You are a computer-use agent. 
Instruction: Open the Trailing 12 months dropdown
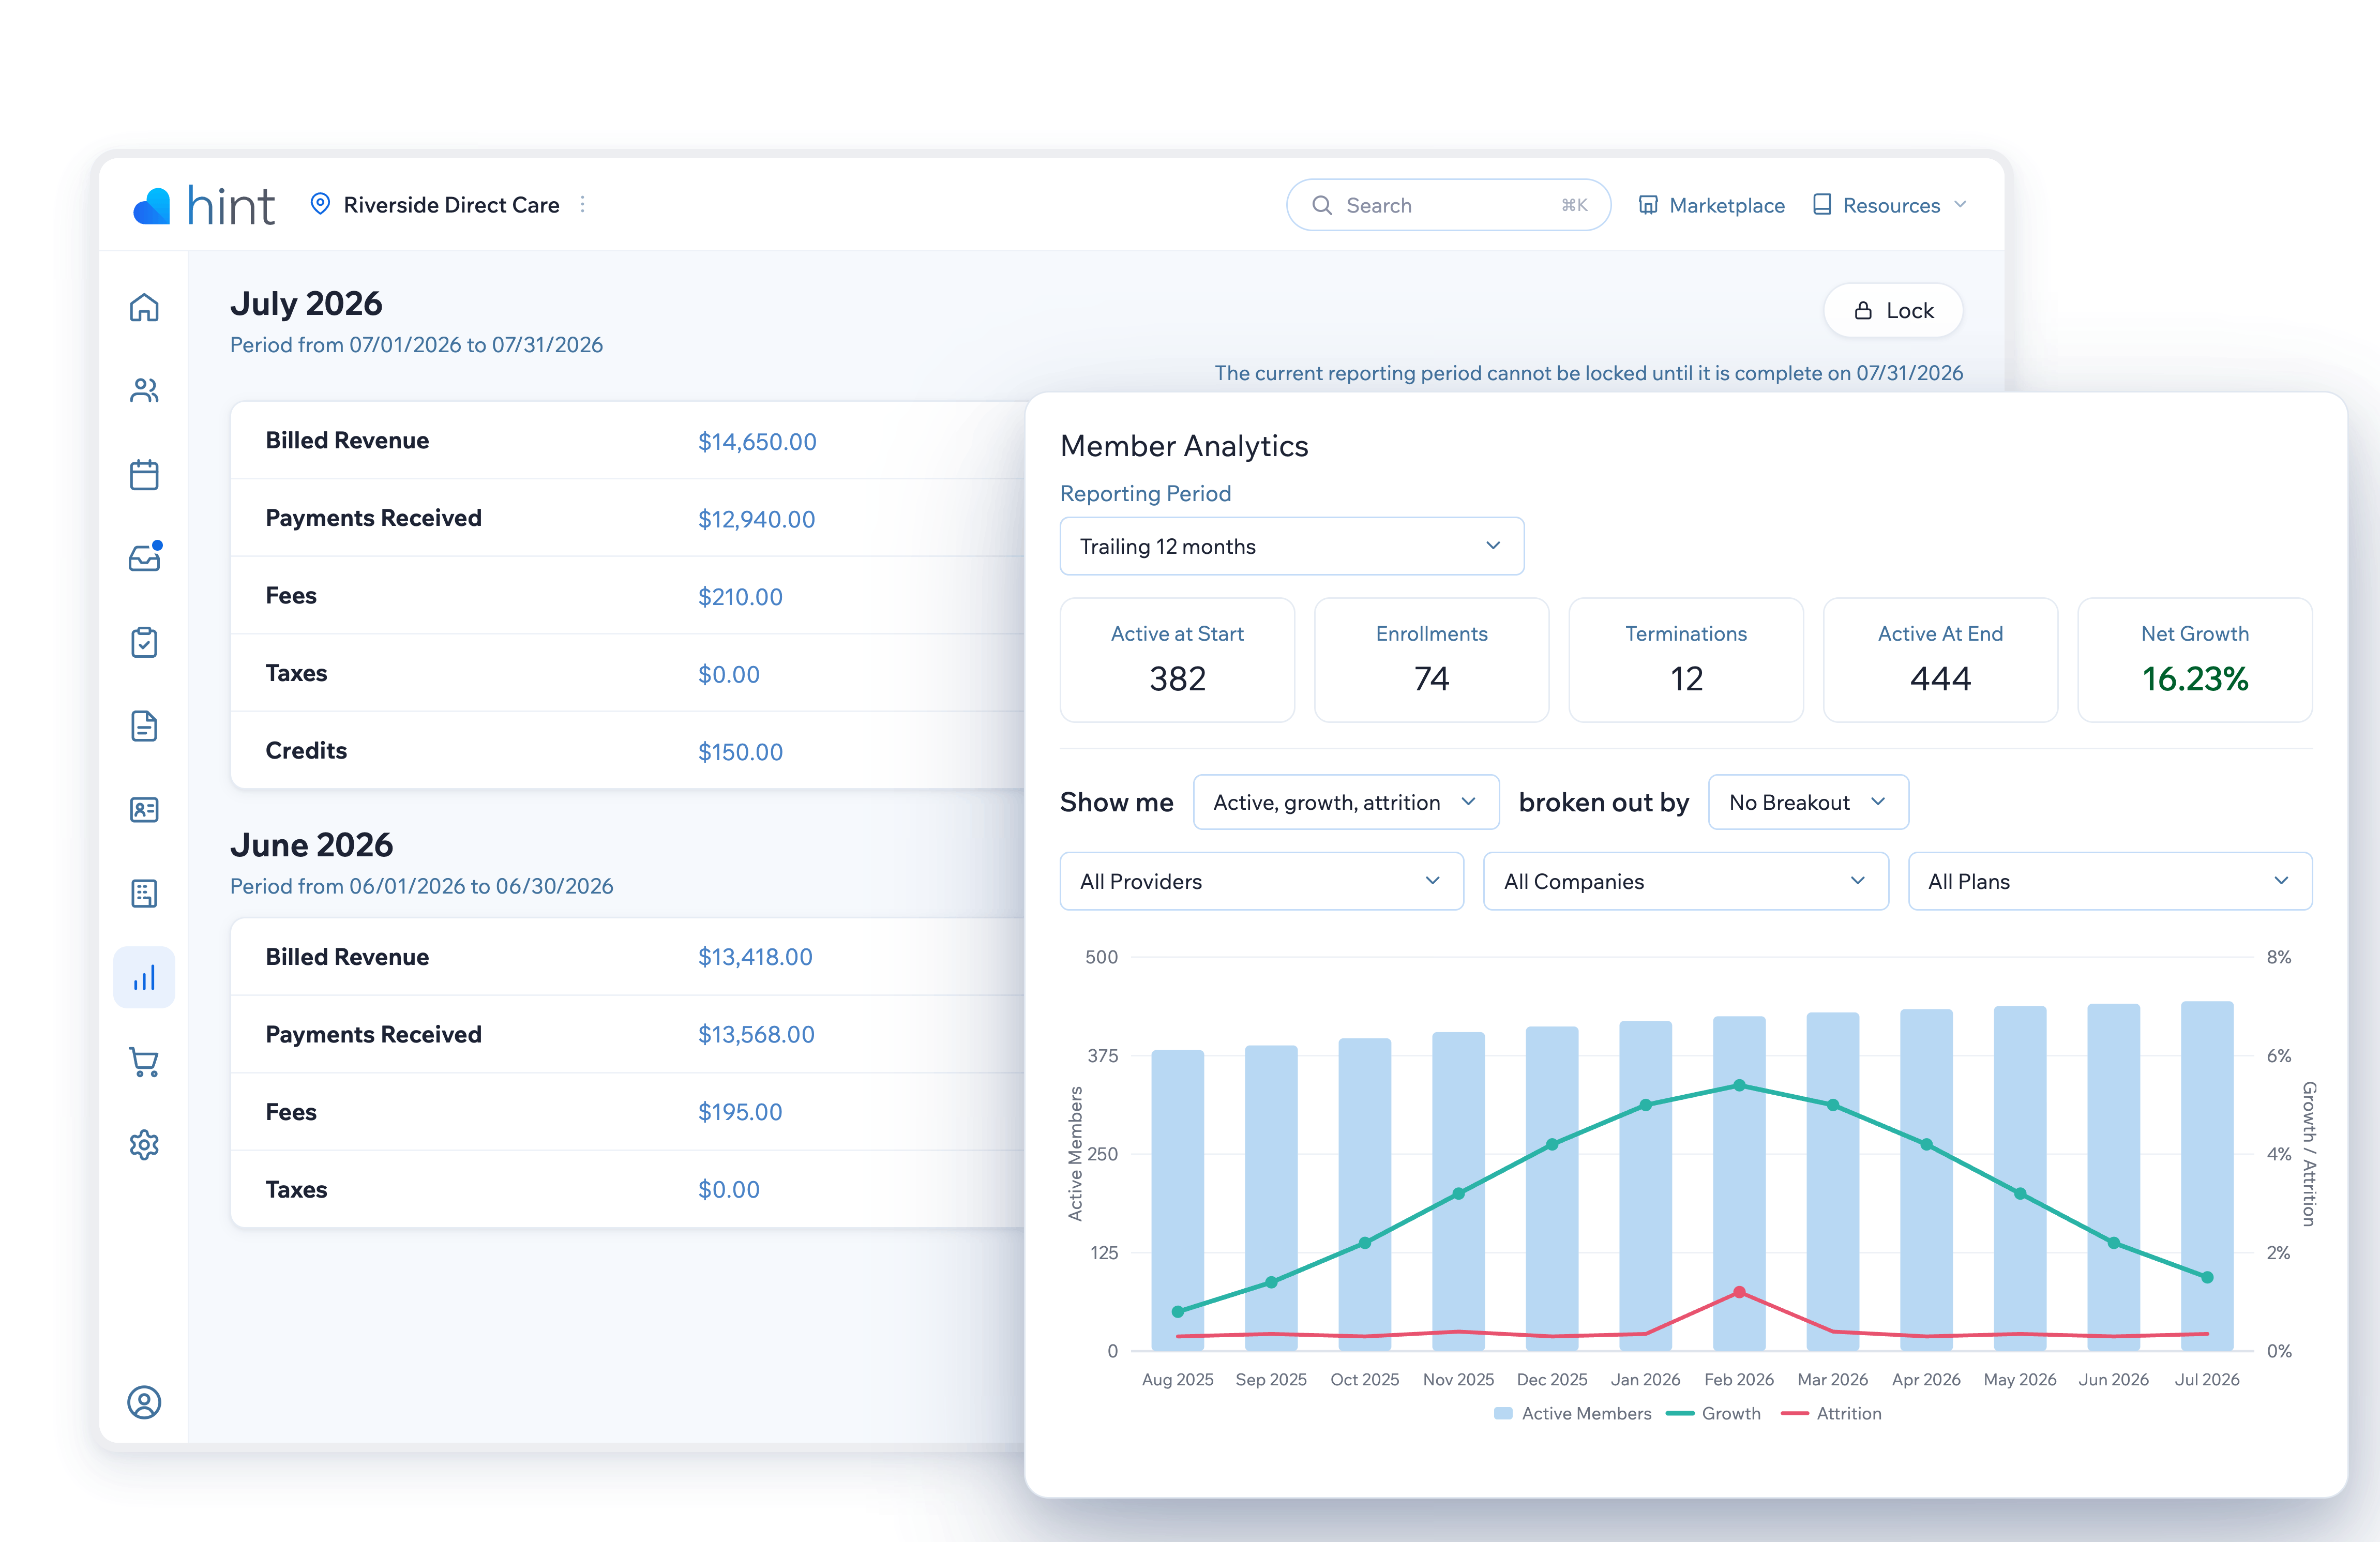[1291, 546]
